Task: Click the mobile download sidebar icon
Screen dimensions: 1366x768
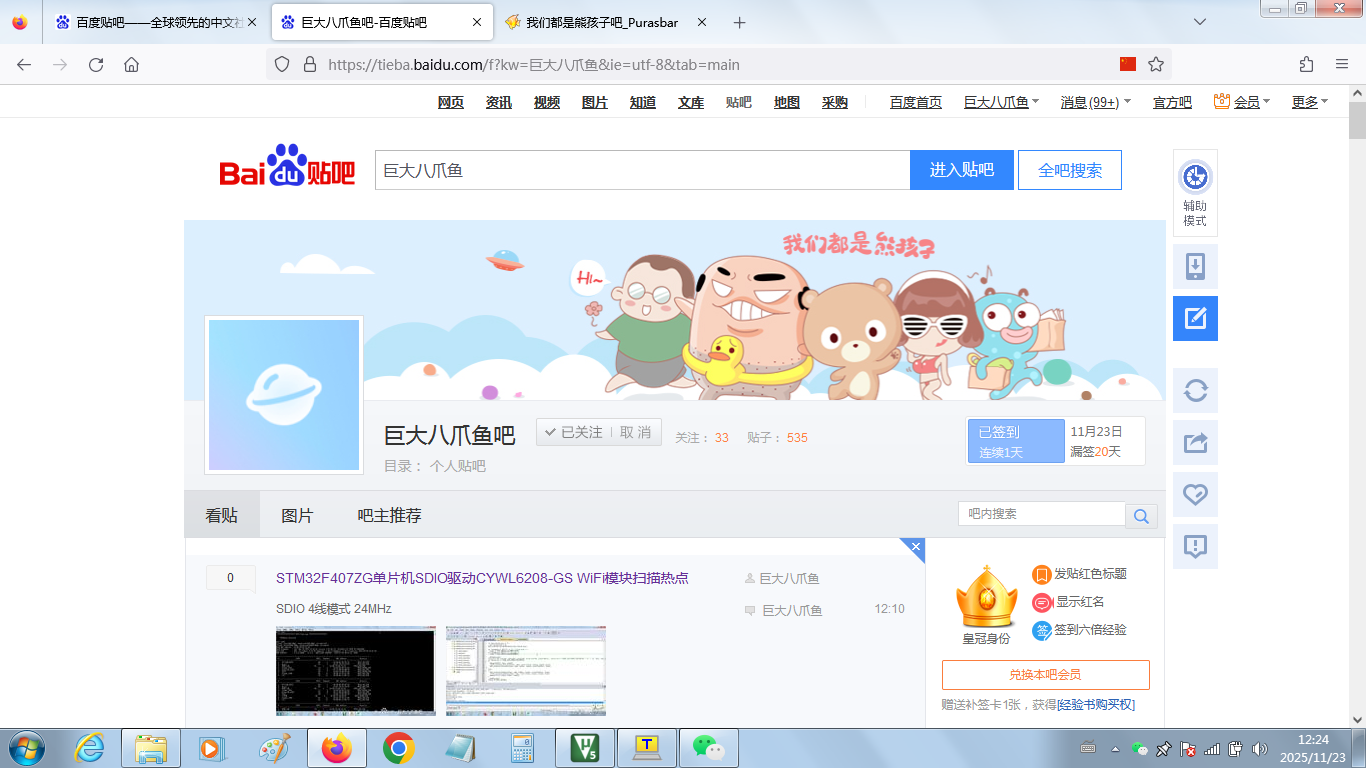Action: [1195, 267]
